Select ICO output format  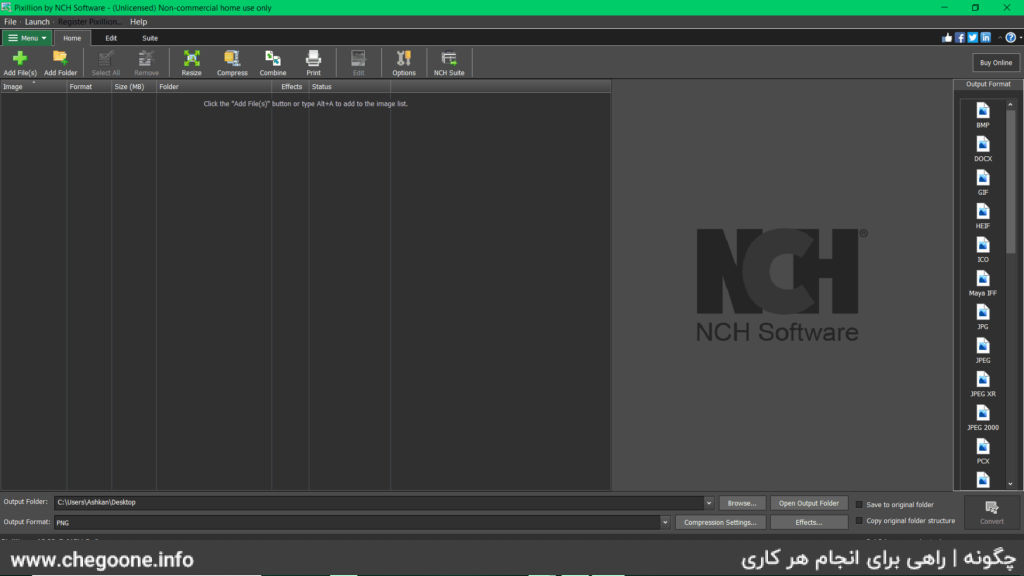[x=983, y=249]
